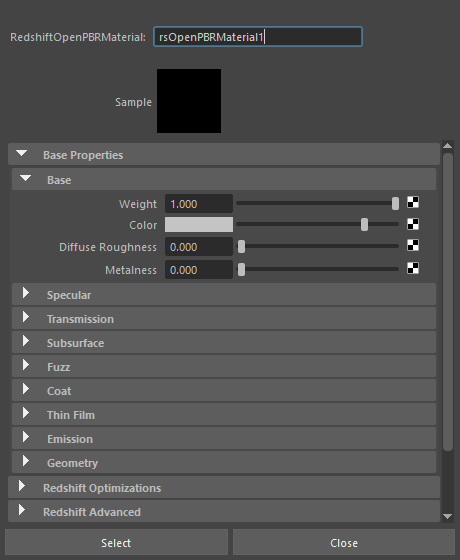Open the Subsurface rollout
The image size is (460, 560).
point(224,342)
